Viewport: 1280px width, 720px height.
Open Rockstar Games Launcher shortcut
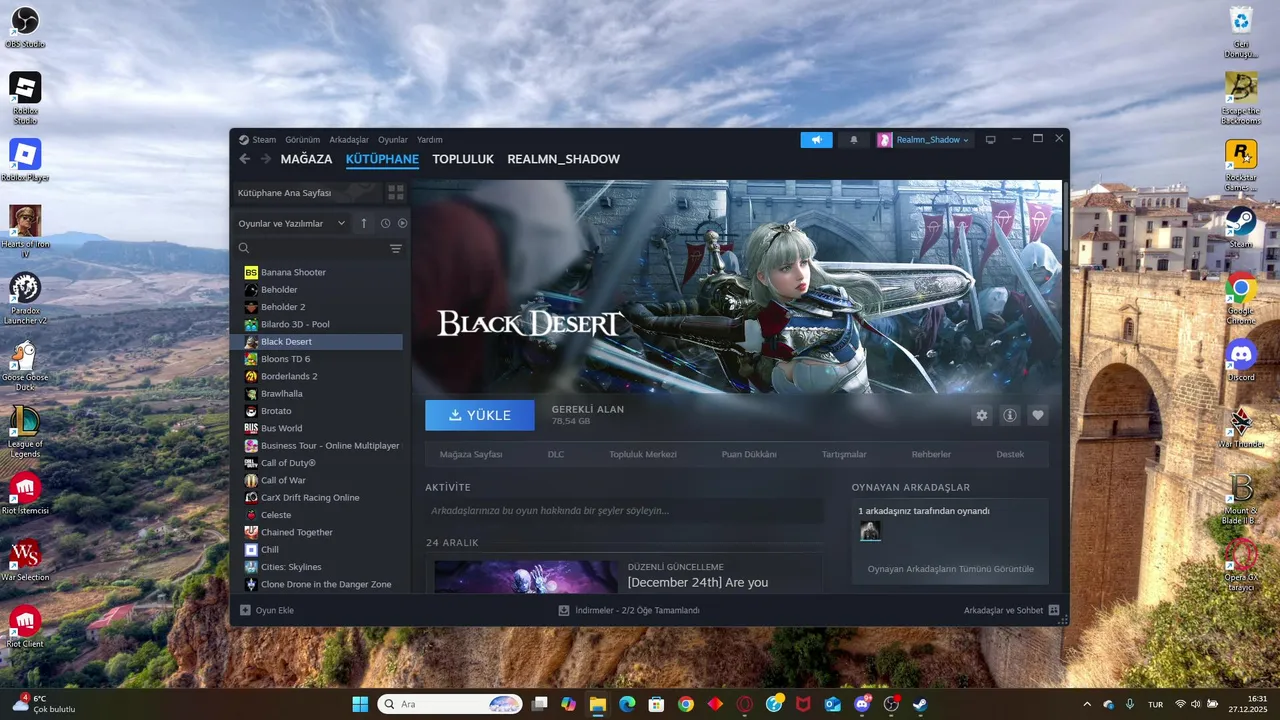pos(1241,165)
